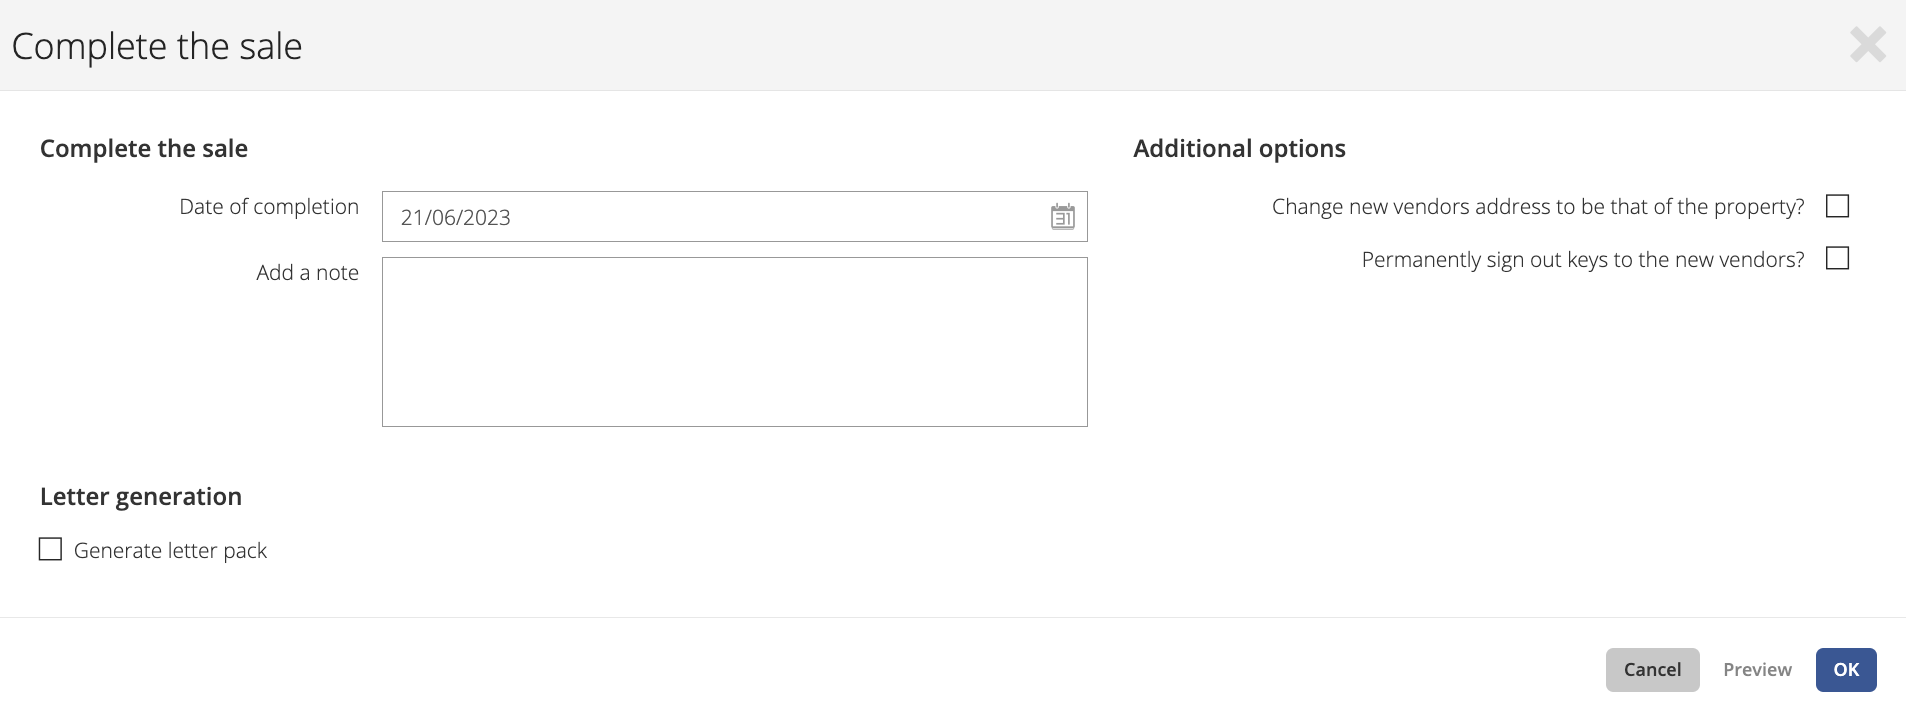Click the Change new vendors address label
The width and height of the screenshot is (1906, 712).
(x=1538, y=207)
